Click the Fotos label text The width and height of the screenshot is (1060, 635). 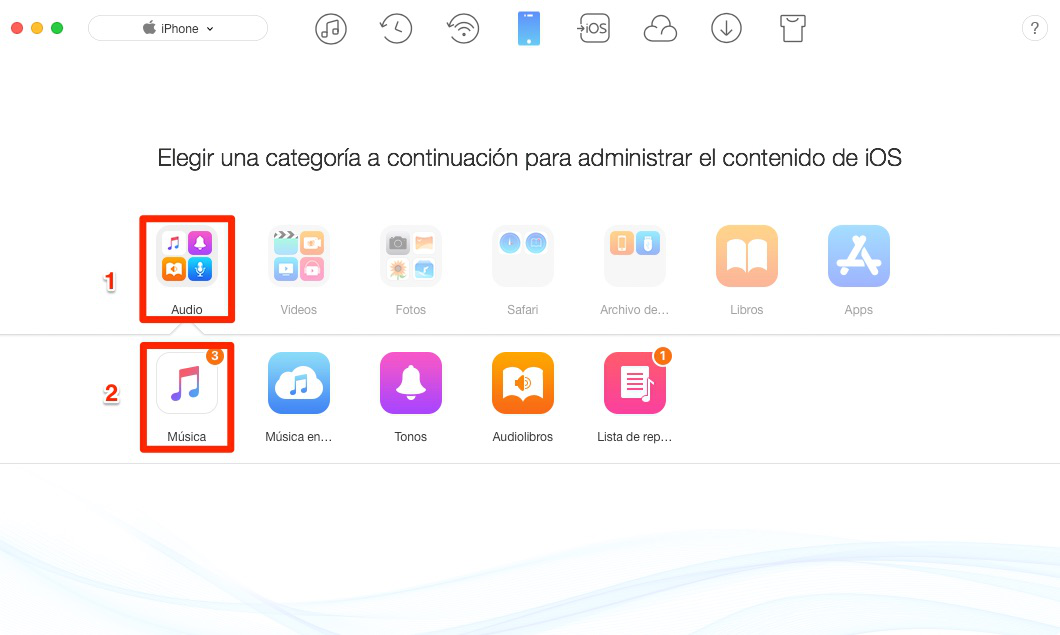pos(411,310)
